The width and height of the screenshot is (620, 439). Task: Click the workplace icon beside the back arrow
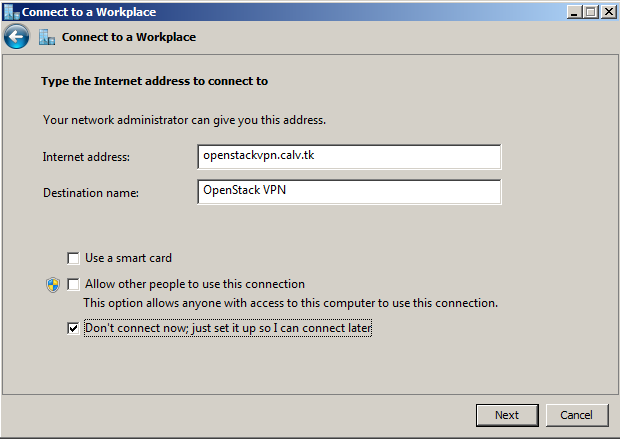point(46,38)
